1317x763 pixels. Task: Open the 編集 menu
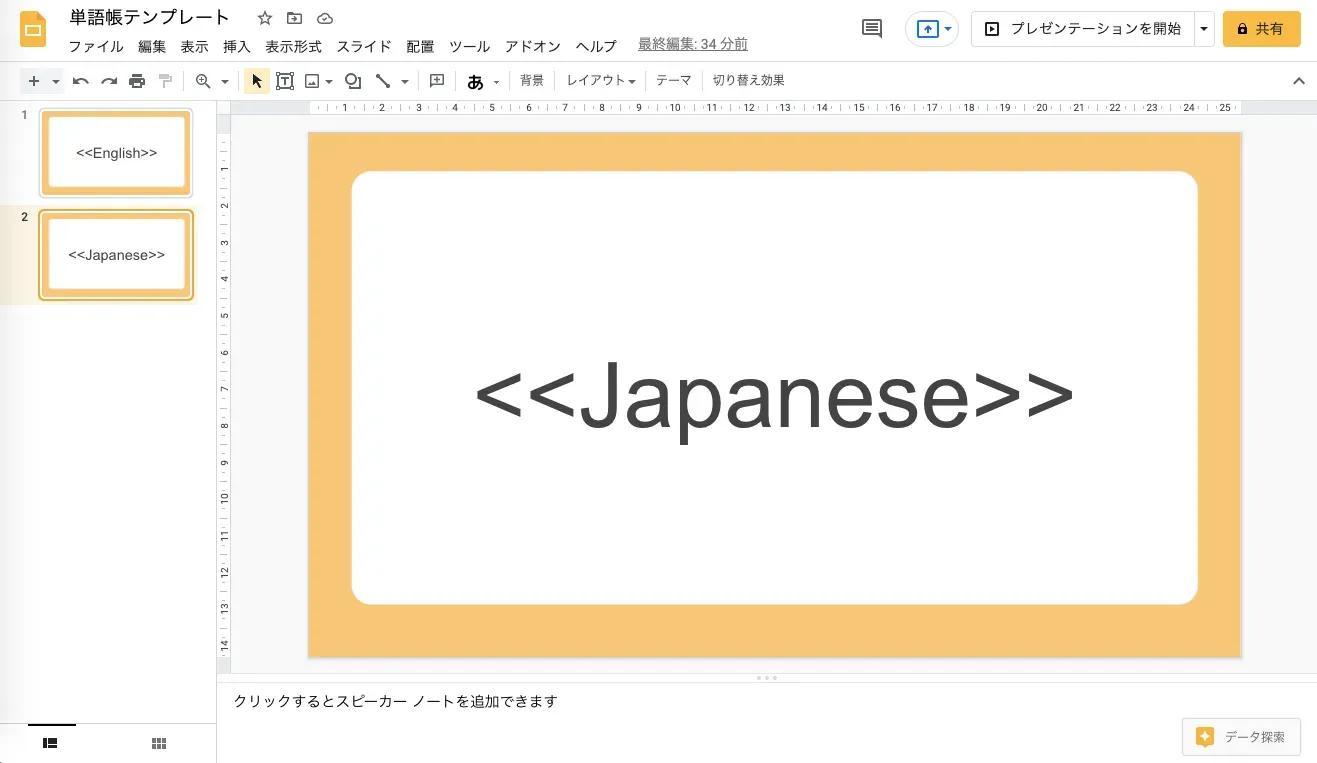152,46
